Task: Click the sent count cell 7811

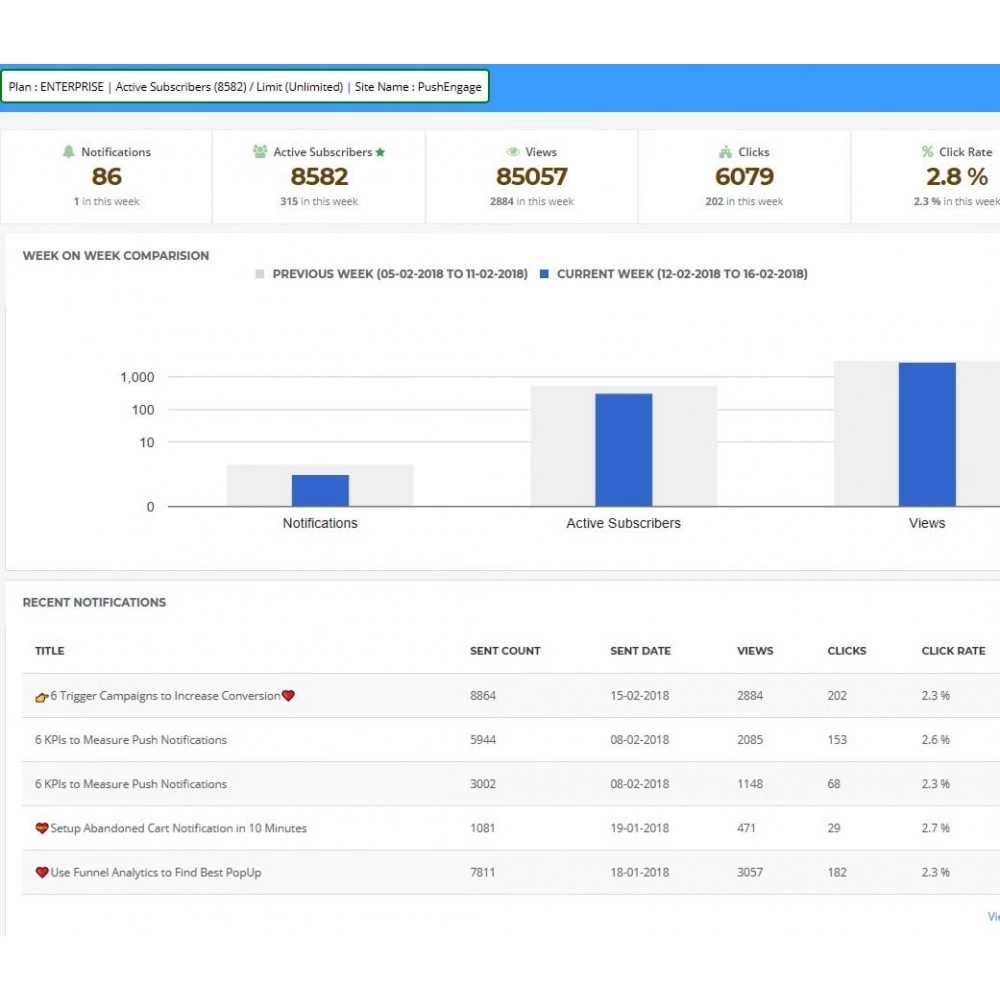Action: pos(483,872)
